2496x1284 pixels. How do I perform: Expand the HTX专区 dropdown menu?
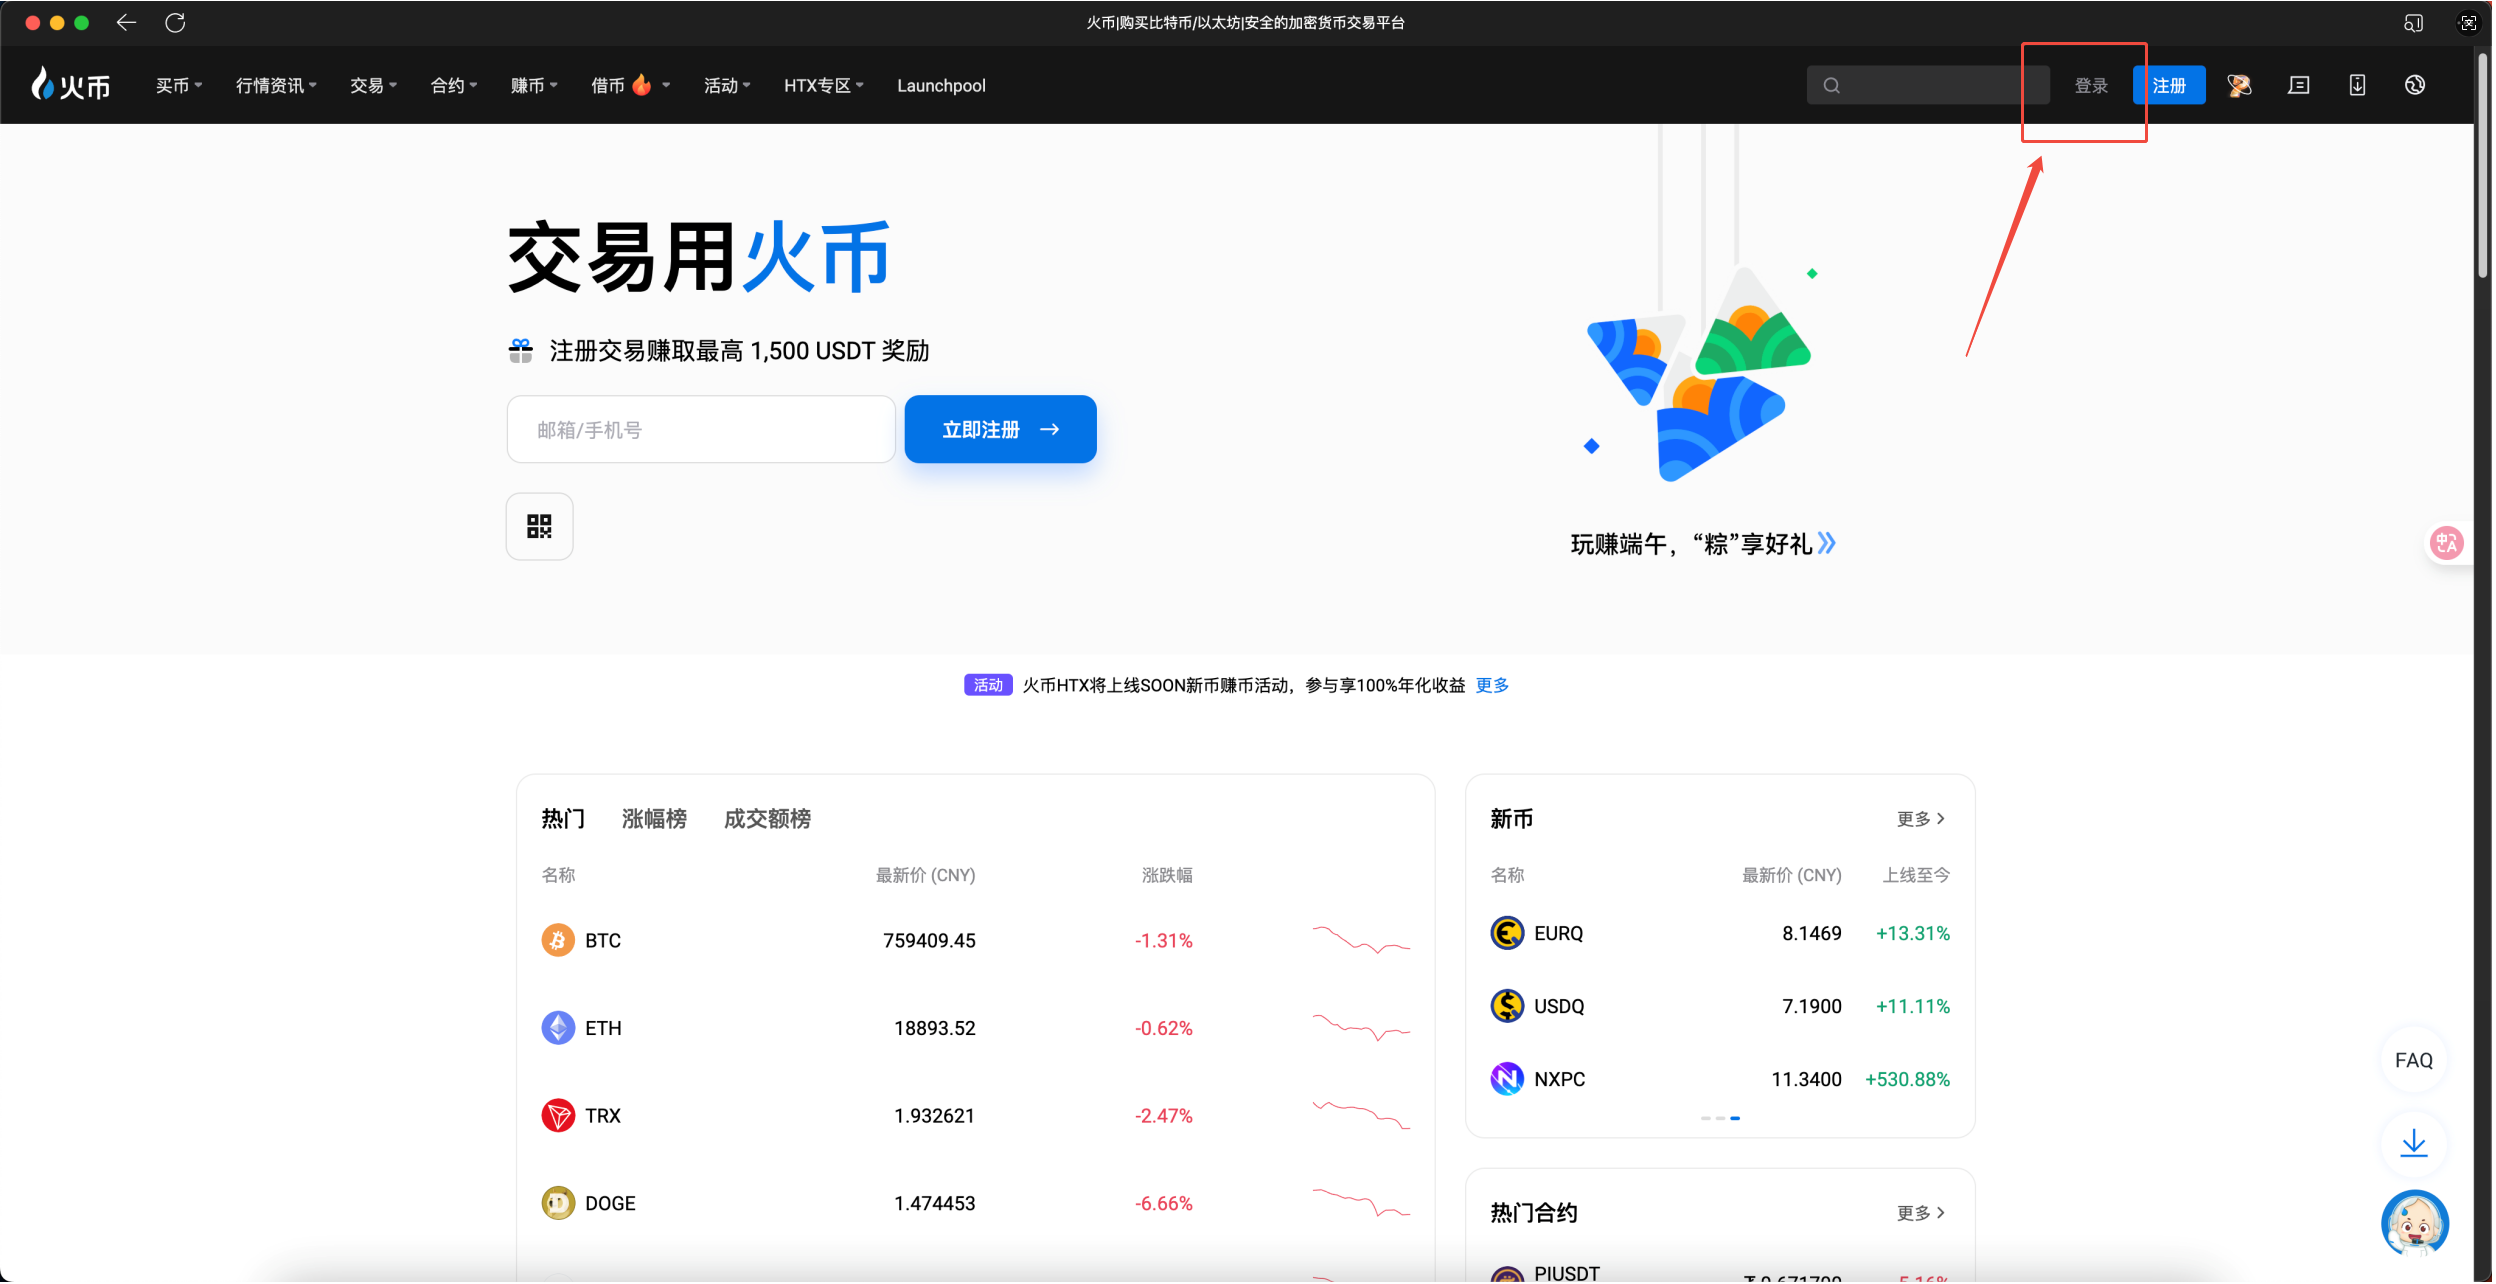pos(823,85)
